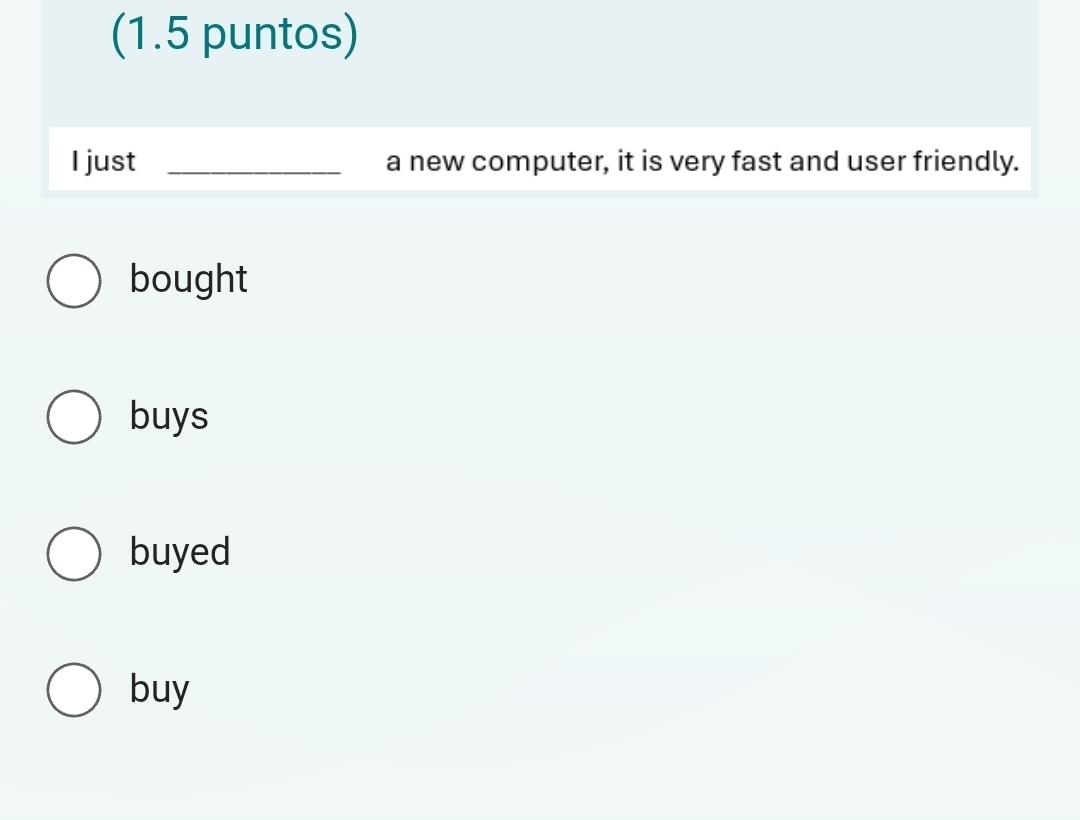The height and width of the screenshot is (820, 1080).
Task: Click the words "I just"
Action: (x=104, y=161)
